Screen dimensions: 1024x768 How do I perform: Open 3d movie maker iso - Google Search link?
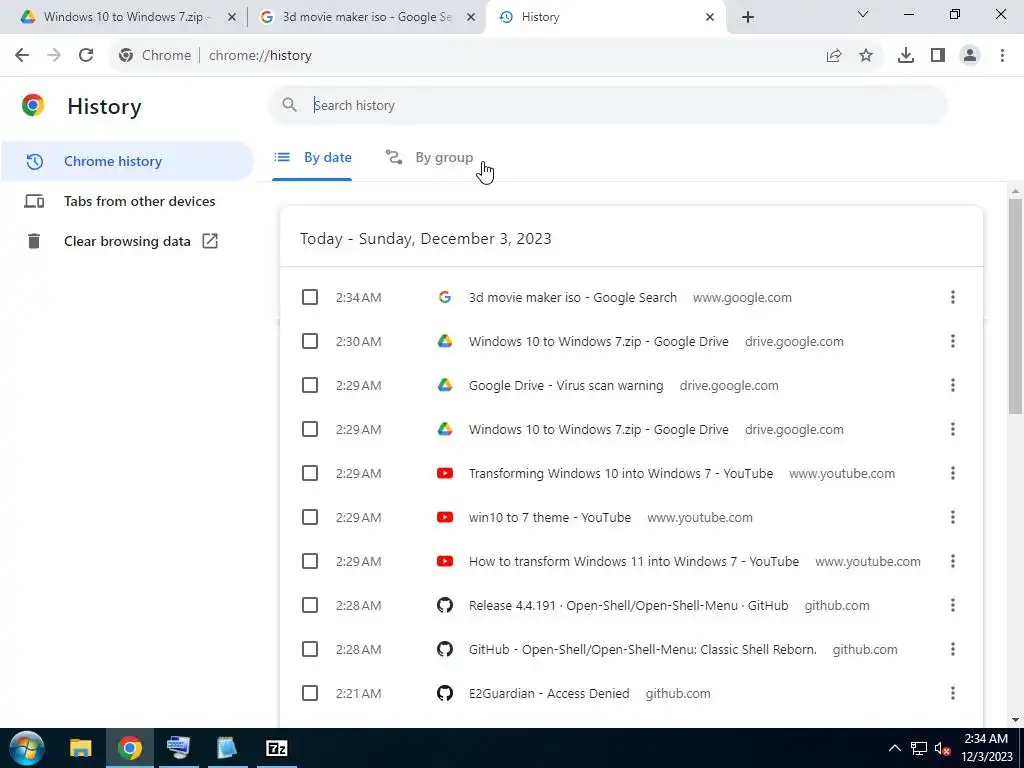pyautogui.click(x=573, y=297)
